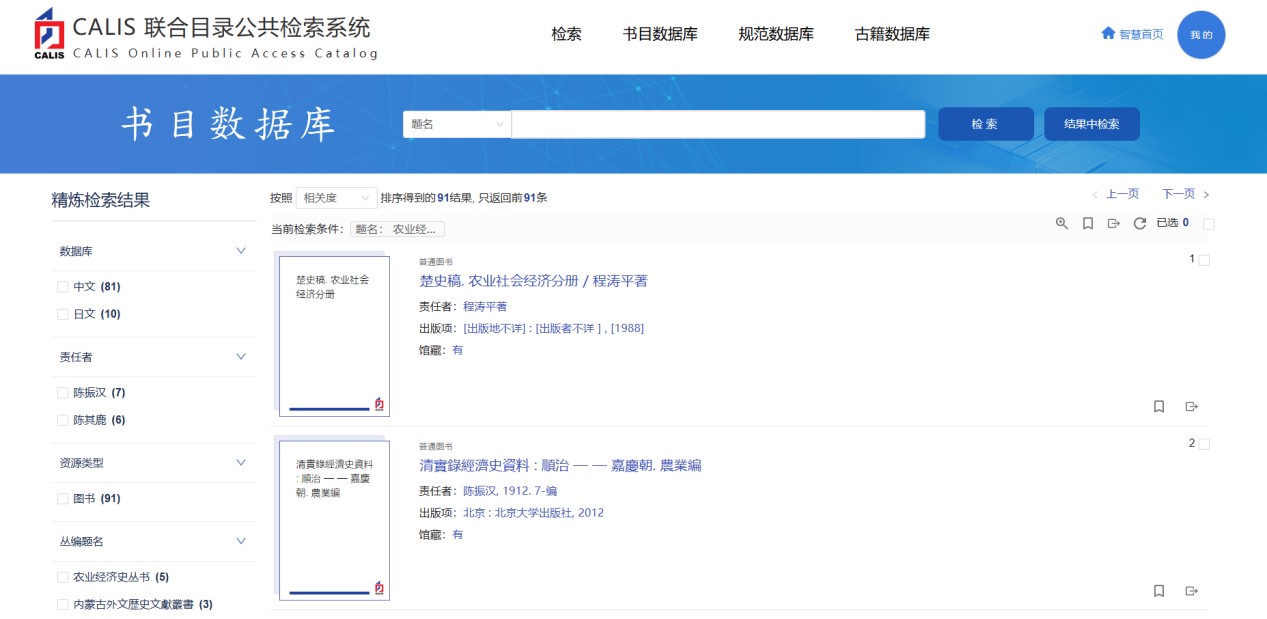This screenshot has height=619, width=1267.
Task: Open the cover thumbnail of 清實錄經濟史資料
Action: tap(334, 520)
